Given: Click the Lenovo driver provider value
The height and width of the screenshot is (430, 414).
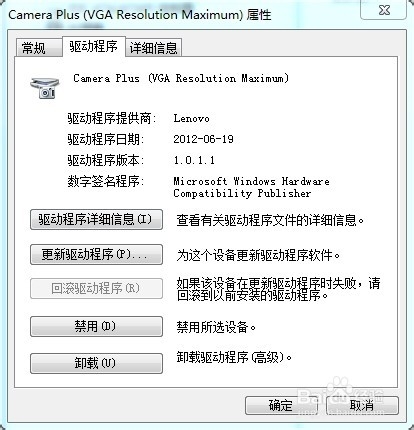Looking at the screenshot, I should coord(191,119).
